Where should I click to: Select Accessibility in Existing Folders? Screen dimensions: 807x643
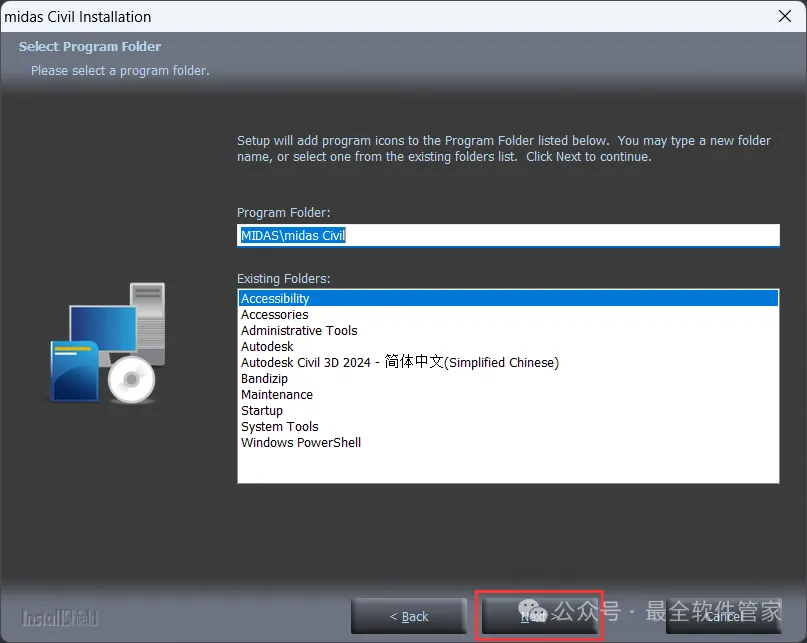pos(508,298)
